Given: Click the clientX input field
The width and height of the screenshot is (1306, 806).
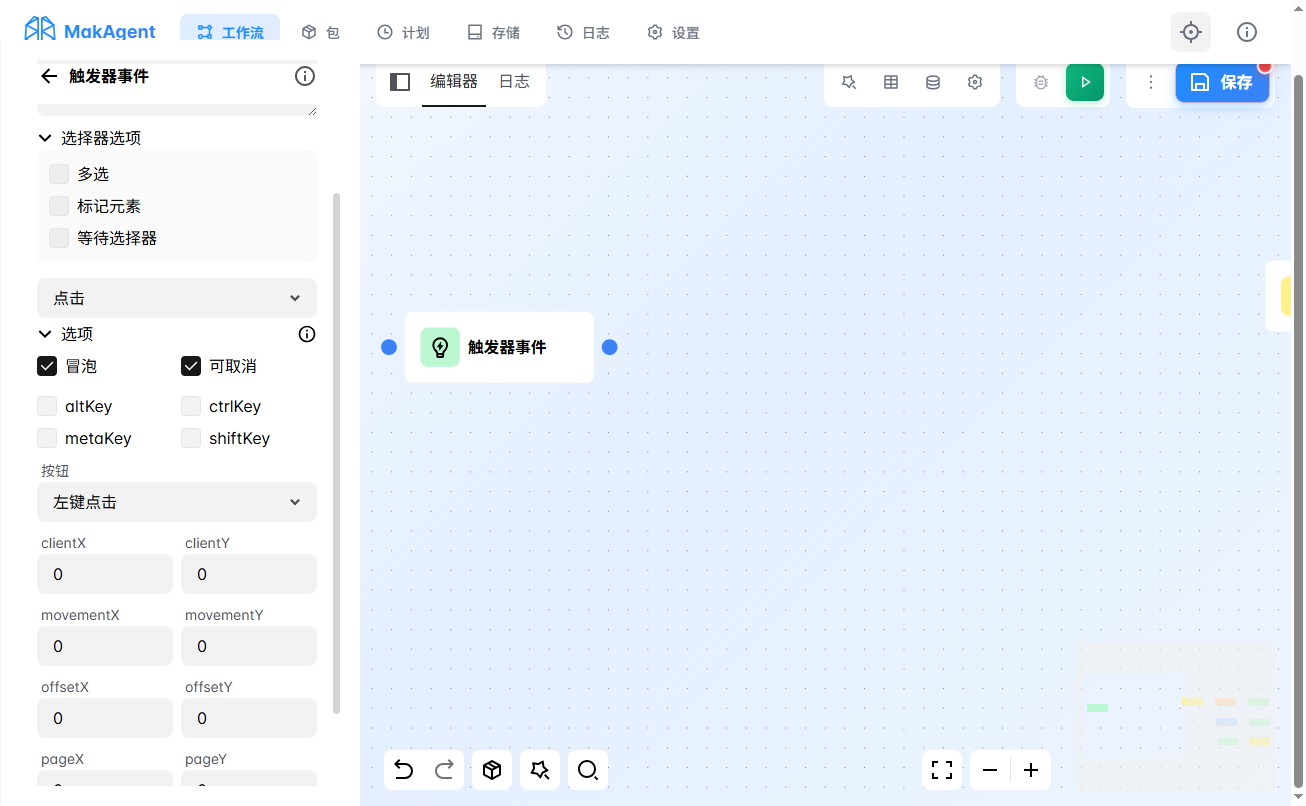Looking at the screenshot, I should pyautogui.click(x=105, y=574).
